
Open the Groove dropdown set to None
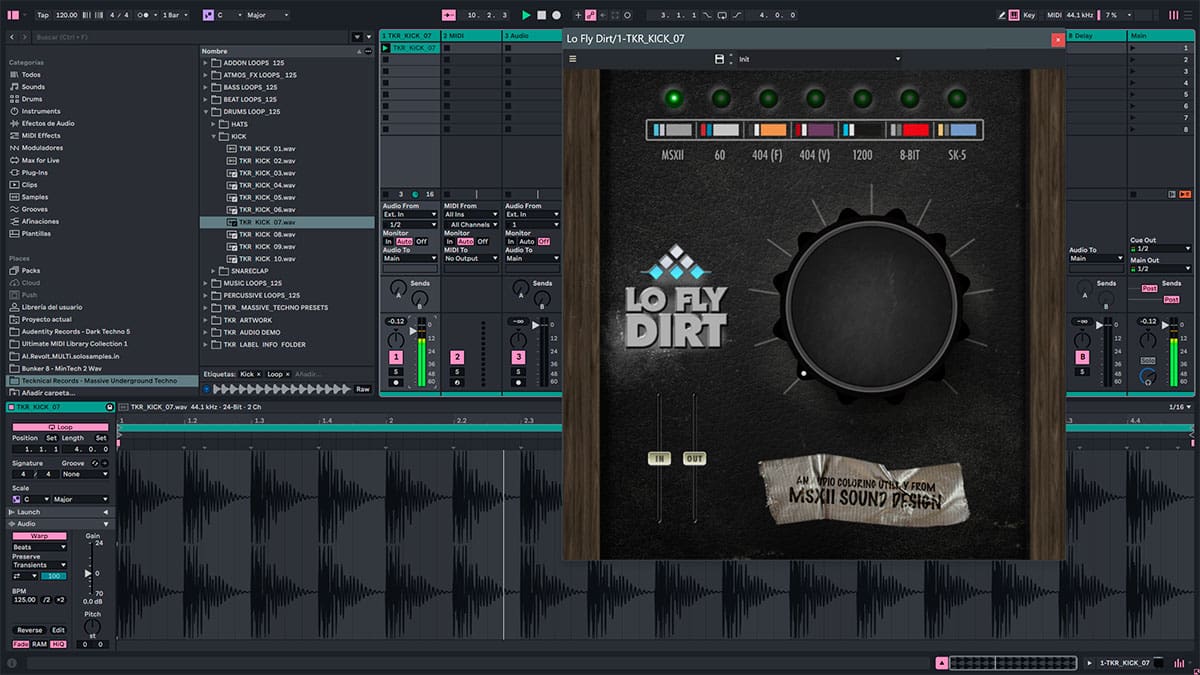click(x=86, y=474)
